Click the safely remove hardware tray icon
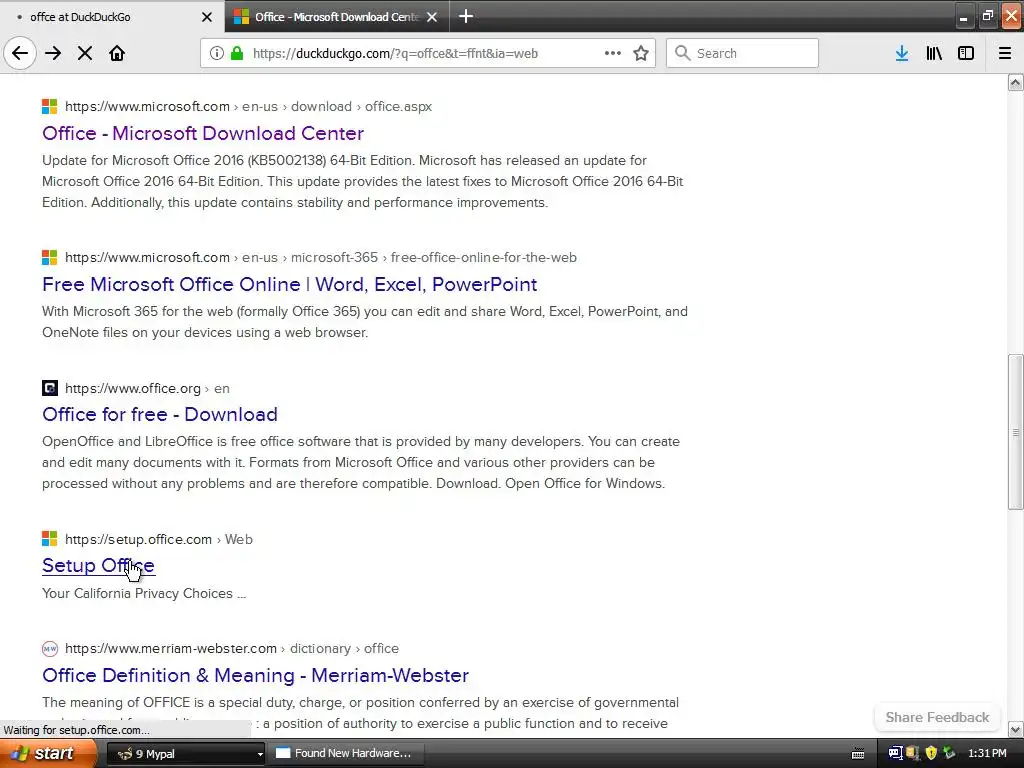This screenshot has height=768, width=1024. coord(949,754)
